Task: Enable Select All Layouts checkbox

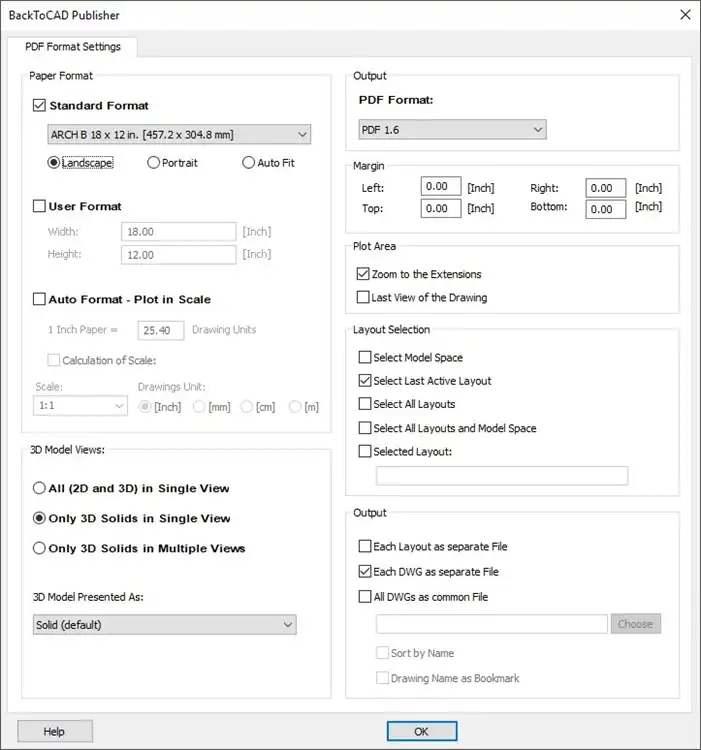Action: coord(365,404)
